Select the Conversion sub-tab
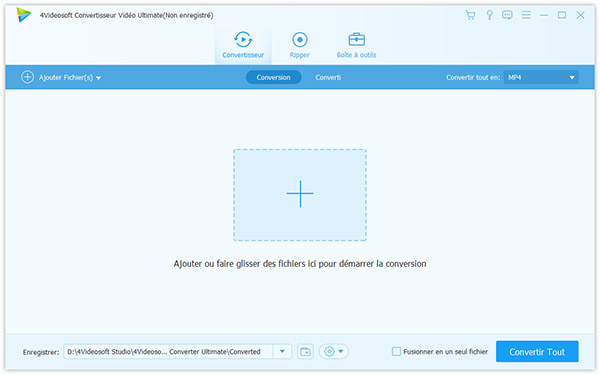 (273, 77)
